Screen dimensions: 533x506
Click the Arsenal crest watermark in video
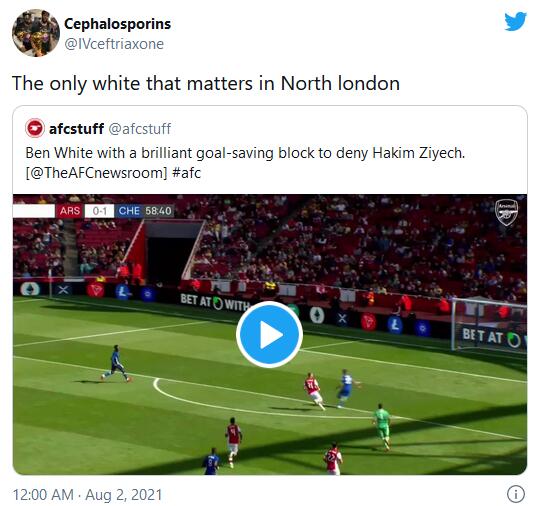click(x=506, y=212)
